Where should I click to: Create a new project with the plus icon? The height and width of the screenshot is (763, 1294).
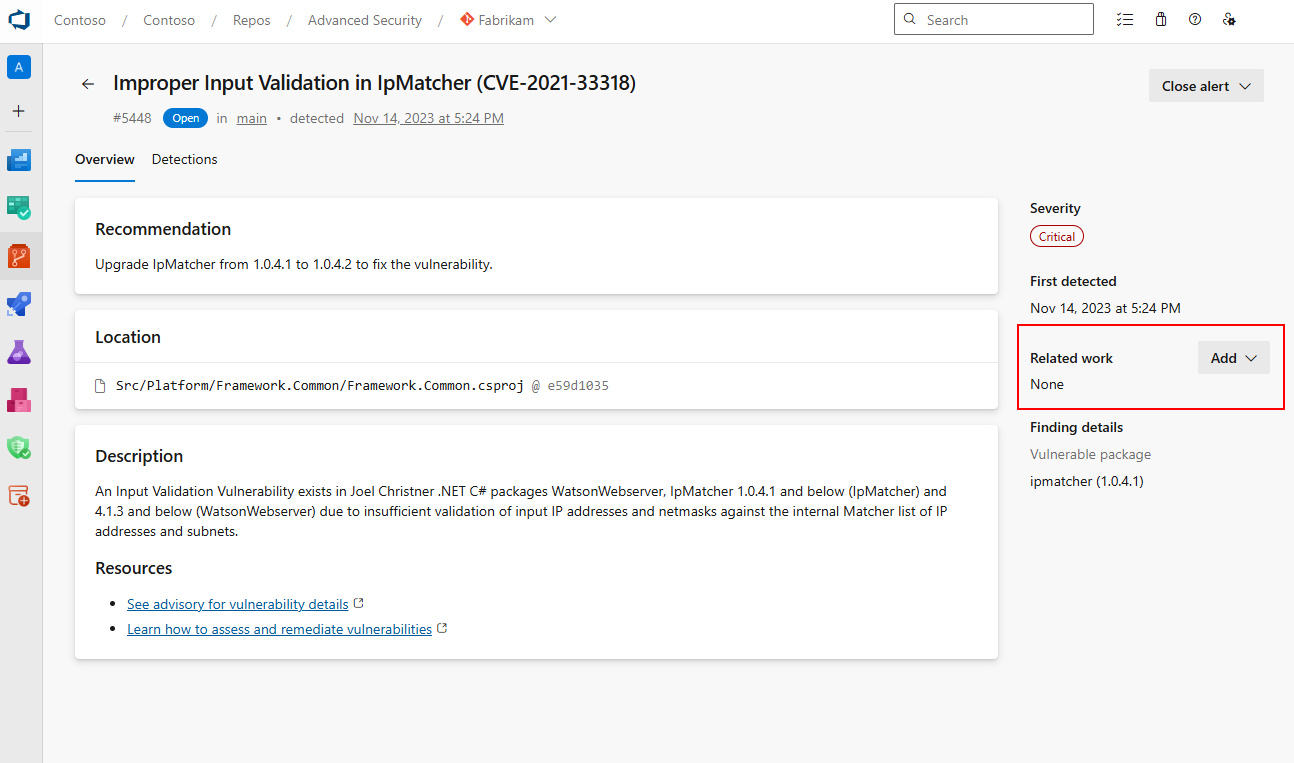19,111
